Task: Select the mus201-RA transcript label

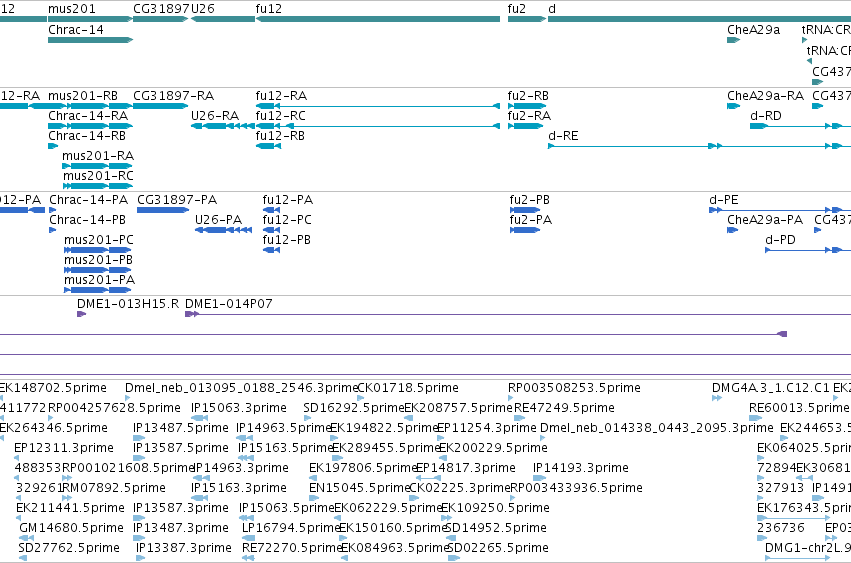Action: [x=98, y=156]
